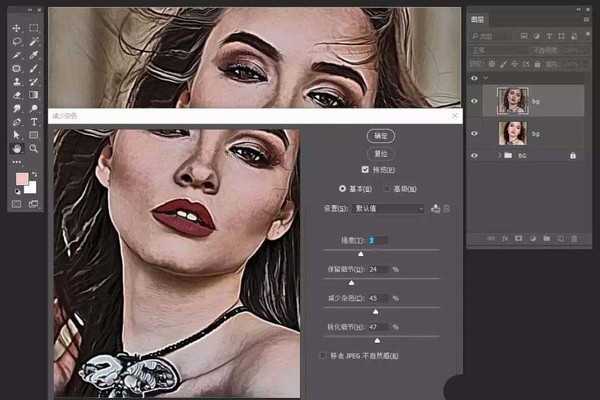Image resolution: width=600 pixels, height=400 pixels.
Task: Click the 保留细节 slider handle
Action: tap(351, 283)
